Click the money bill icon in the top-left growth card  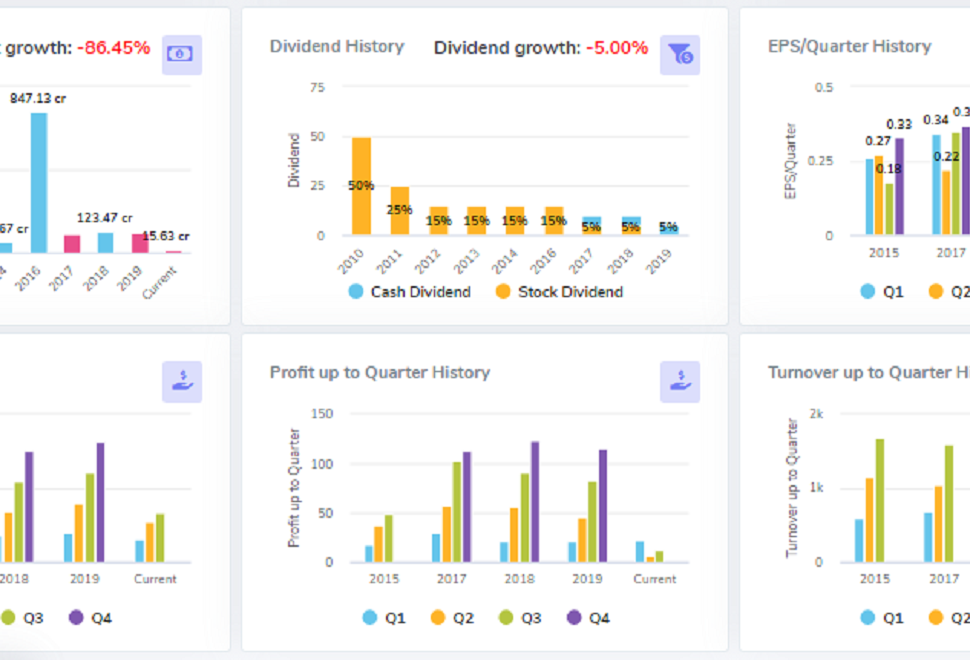(x=182, y=54)
